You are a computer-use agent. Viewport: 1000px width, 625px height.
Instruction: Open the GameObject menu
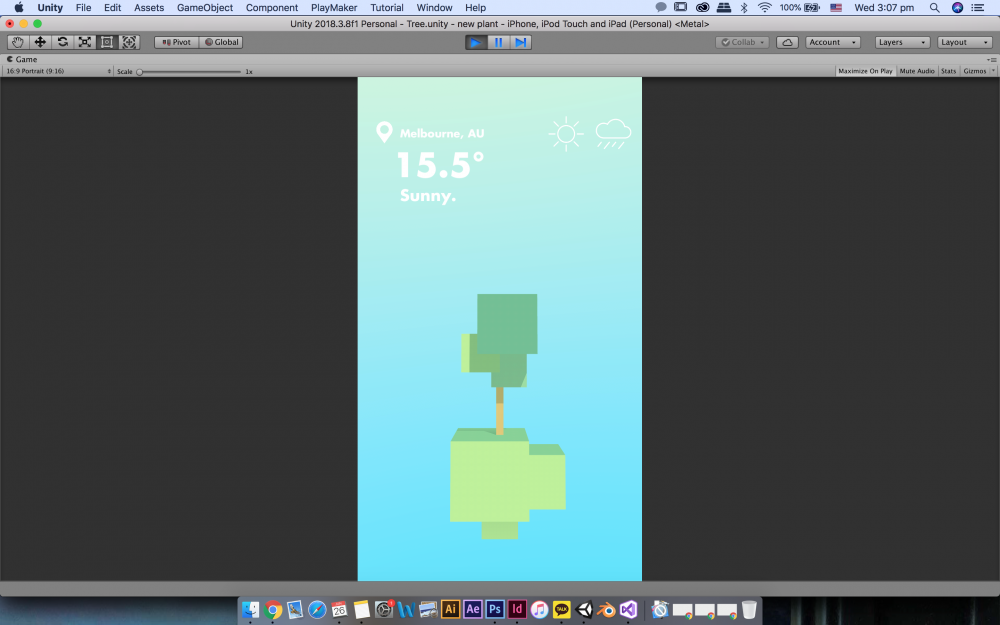pyautogui.click(x=204, y=7)
